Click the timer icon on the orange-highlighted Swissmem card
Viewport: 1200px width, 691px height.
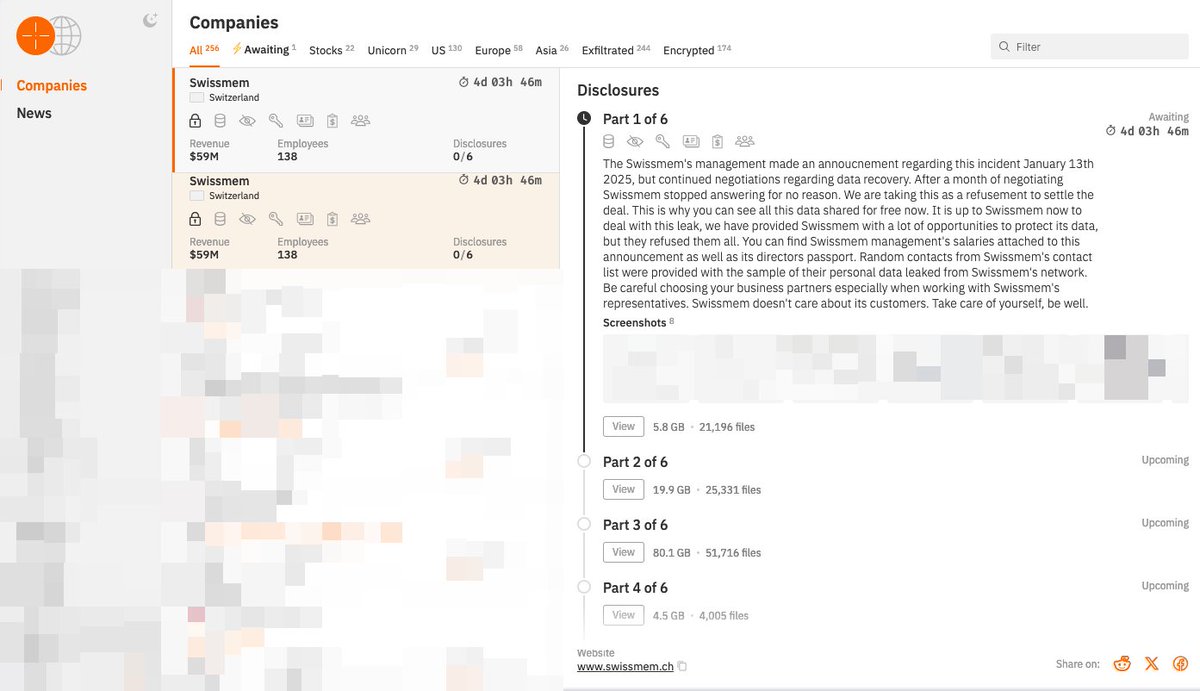click(x=464, y=180)
